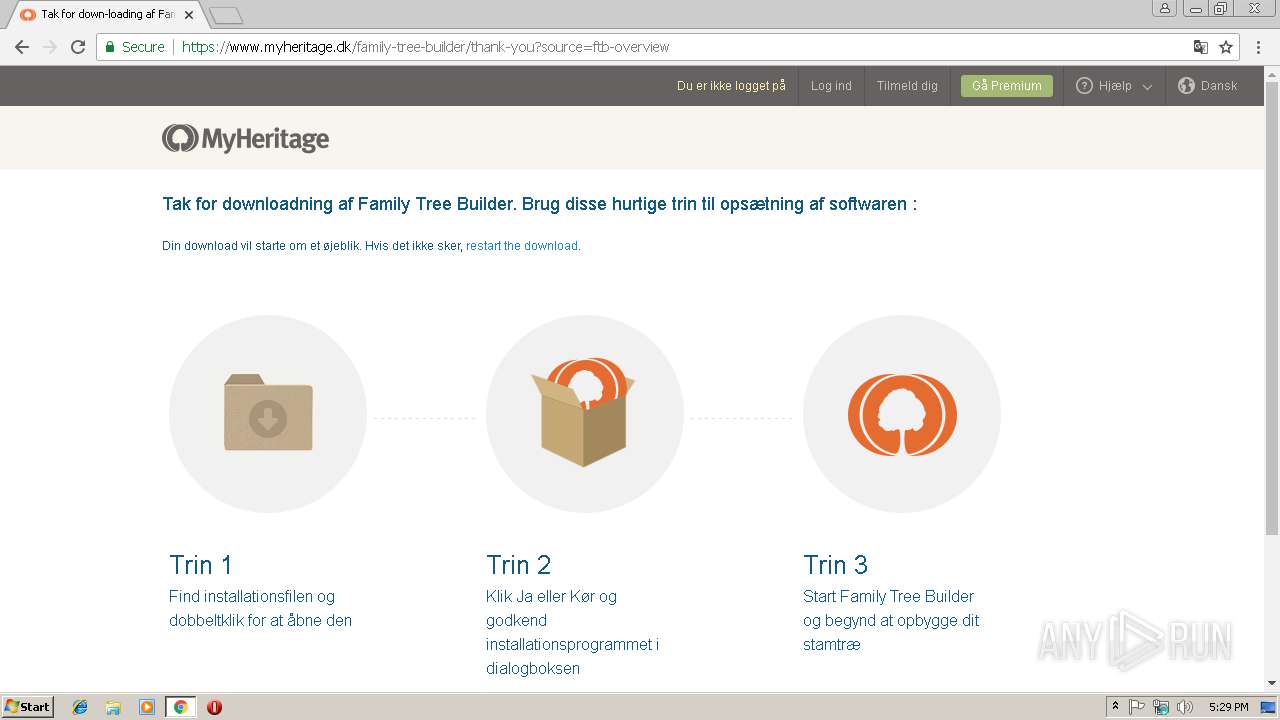Click the Log ind link

coord(831,86)
